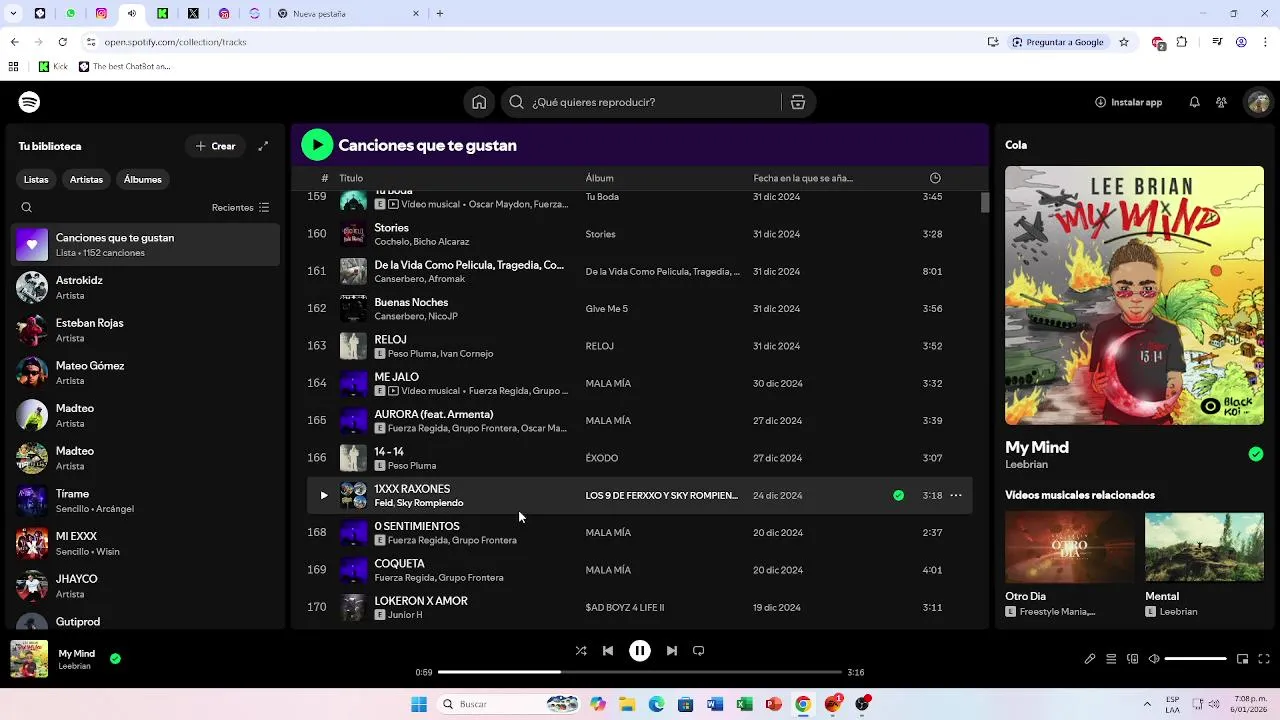1280x720 pixels.
Task: Skip to the next track
Action: pyautogui.click(x=672, y=651)
